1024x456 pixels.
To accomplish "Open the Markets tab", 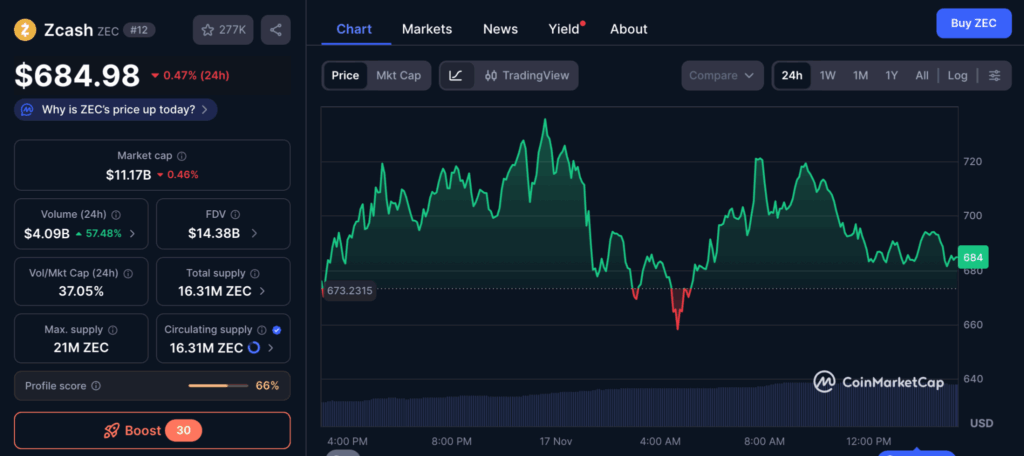I will [x=427, y=29].
